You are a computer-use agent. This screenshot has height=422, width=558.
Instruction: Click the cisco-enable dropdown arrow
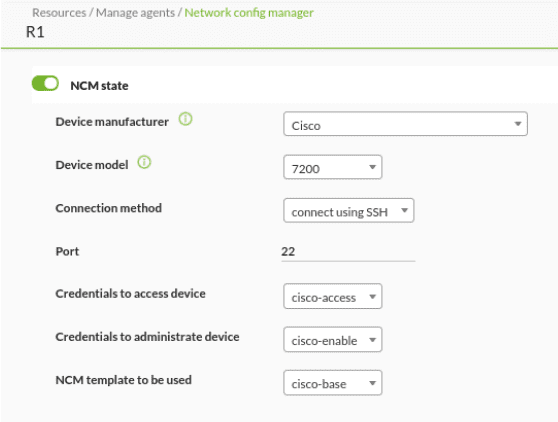(x=372, y=340)
